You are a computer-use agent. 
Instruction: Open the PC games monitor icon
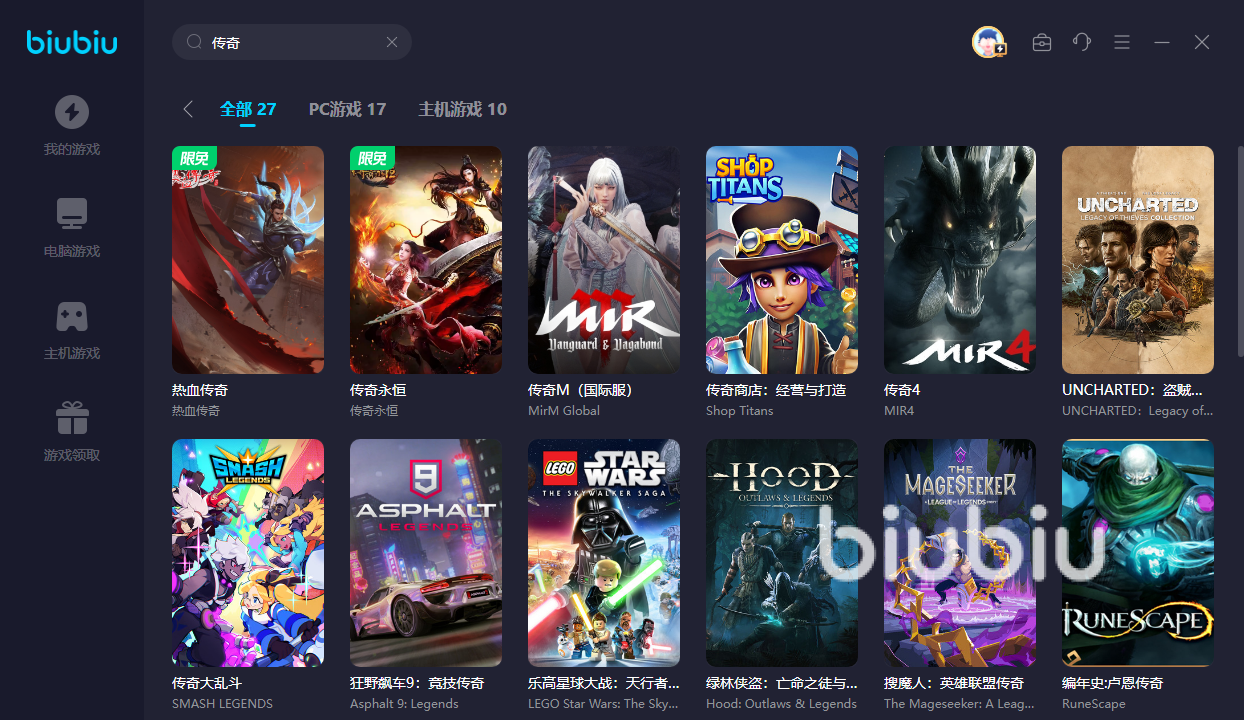pos(71,214)
